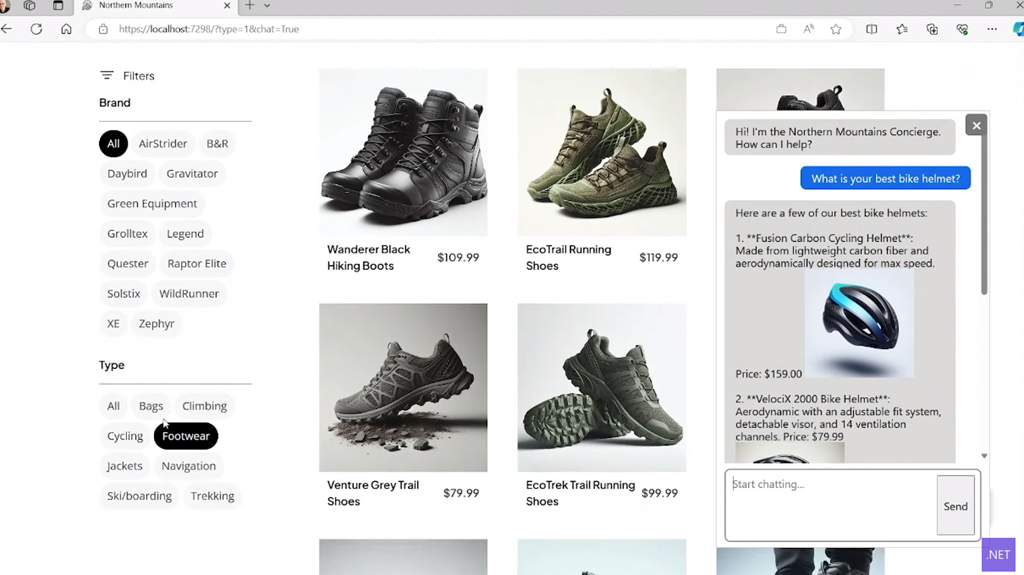Show Climbing product type
Screen dimensions: 1024x575
click(204, 406)
